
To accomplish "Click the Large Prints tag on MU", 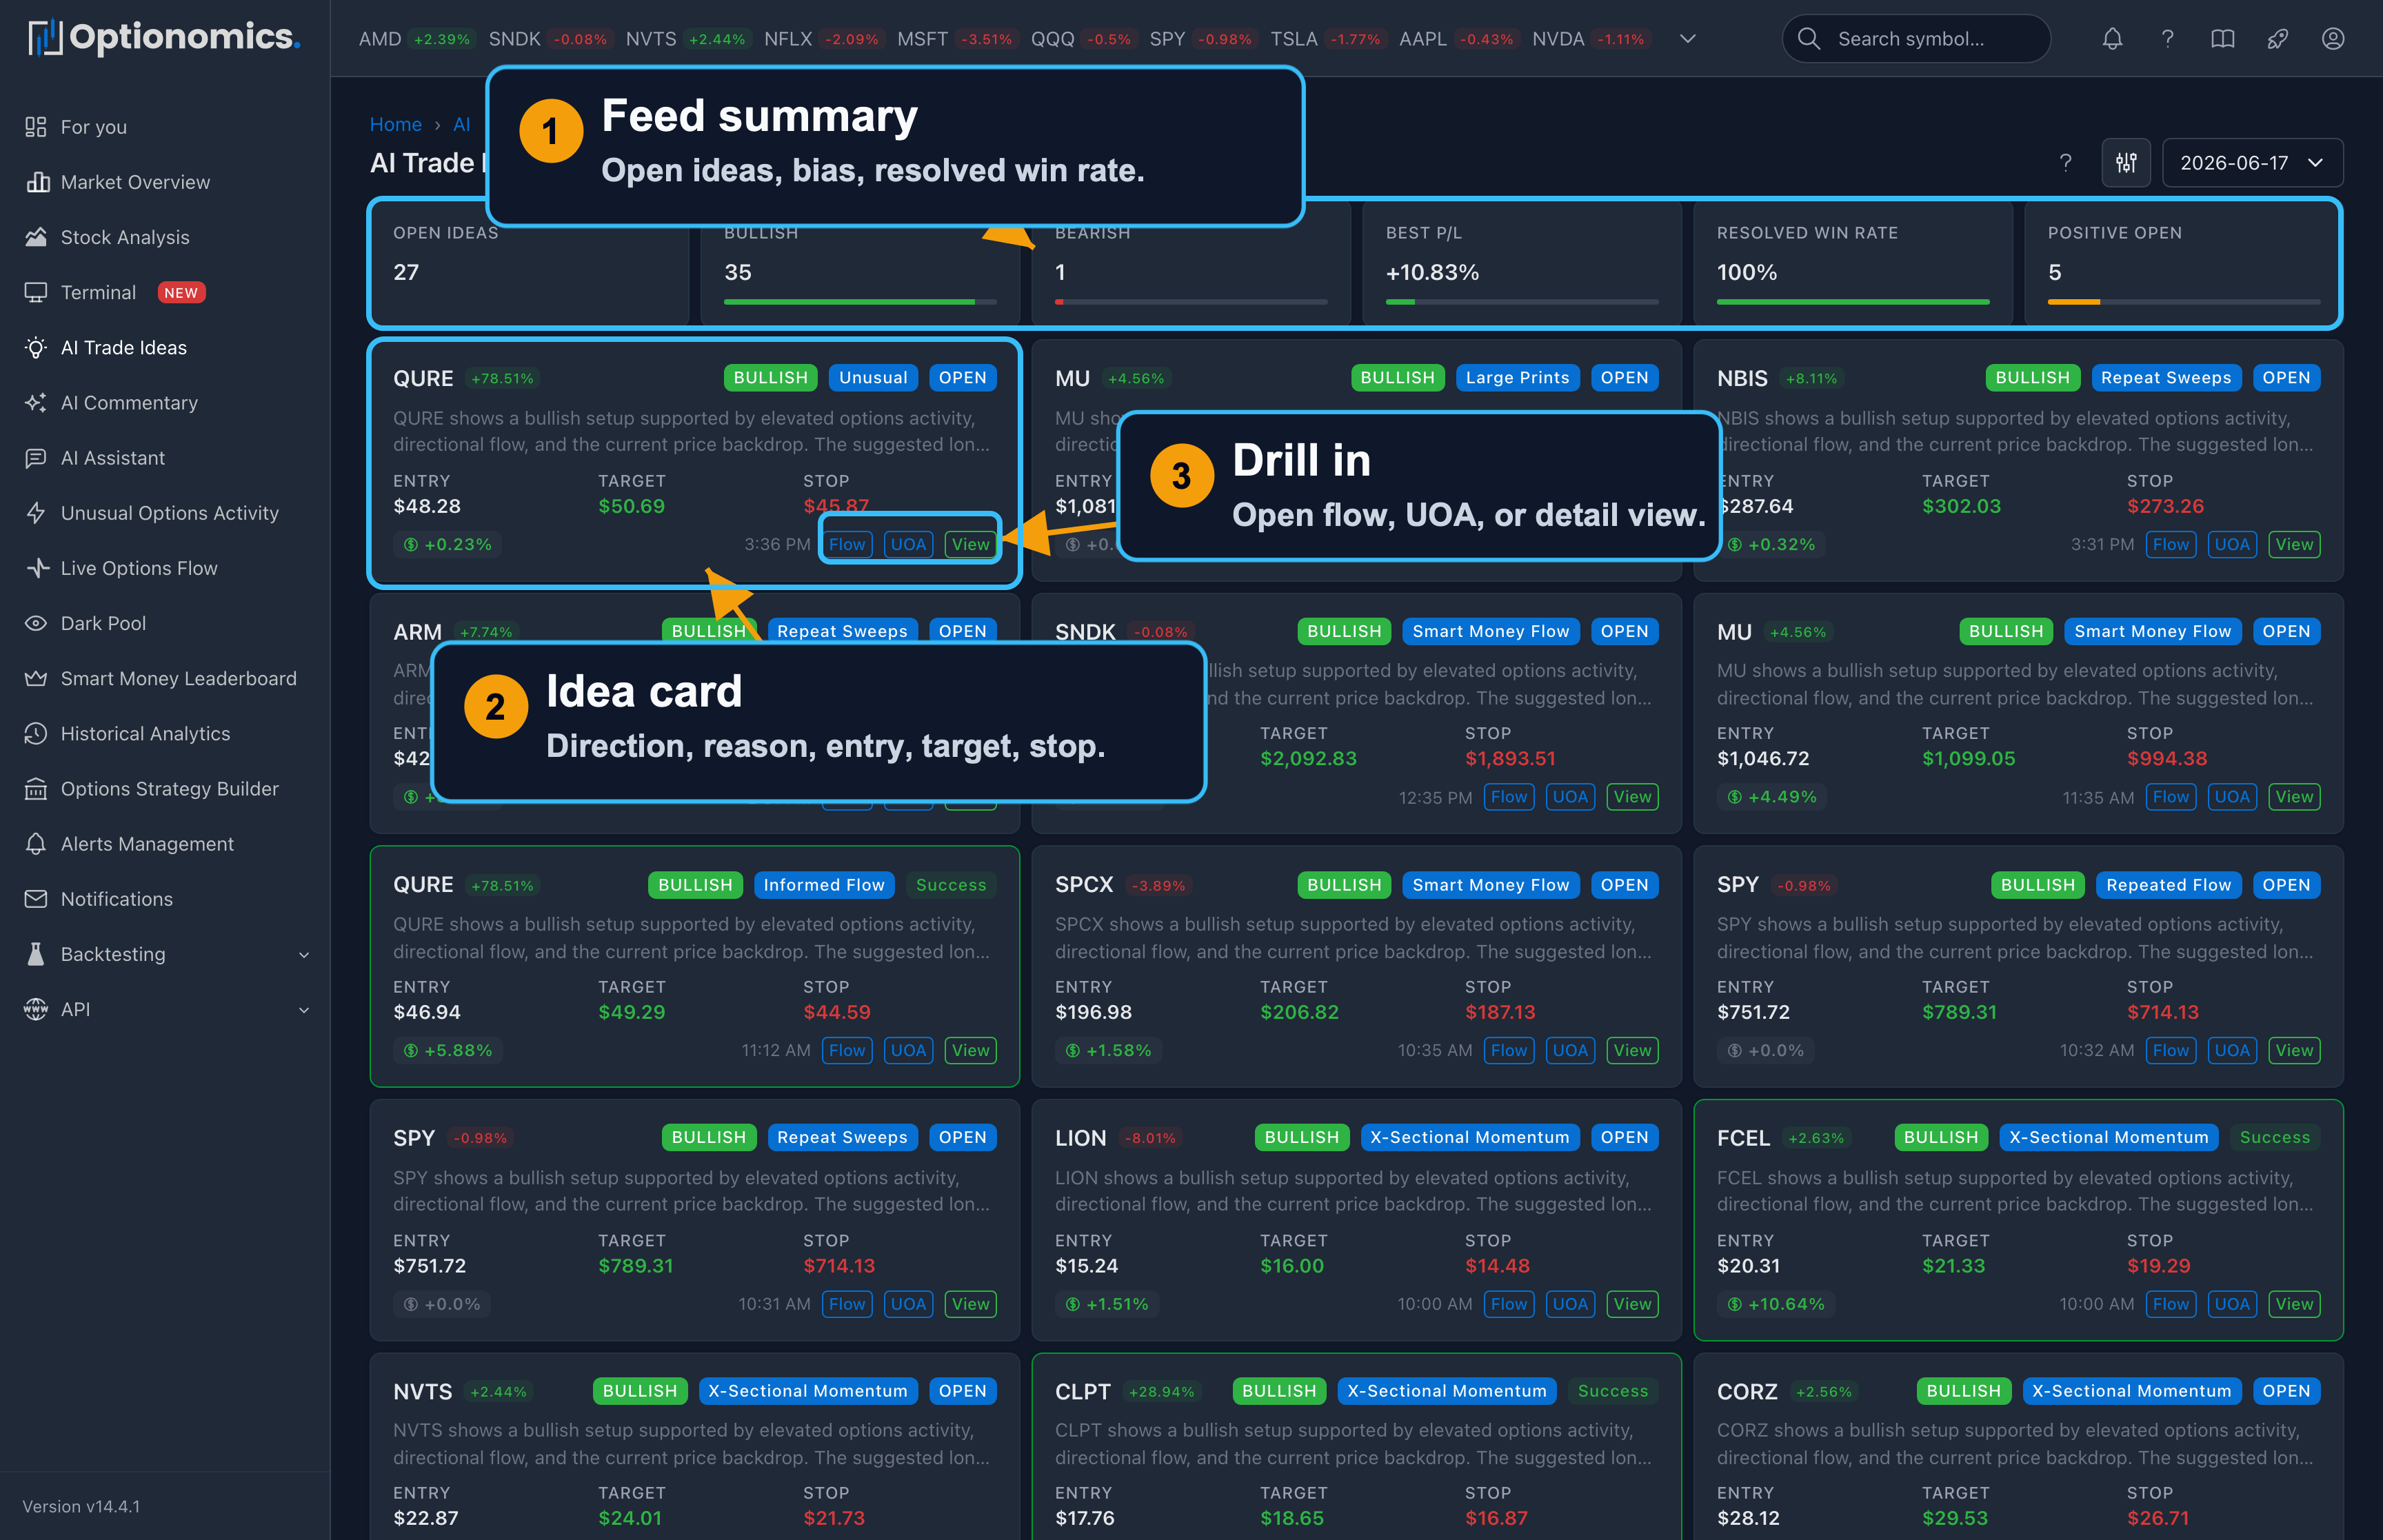I will (1517, 378).
